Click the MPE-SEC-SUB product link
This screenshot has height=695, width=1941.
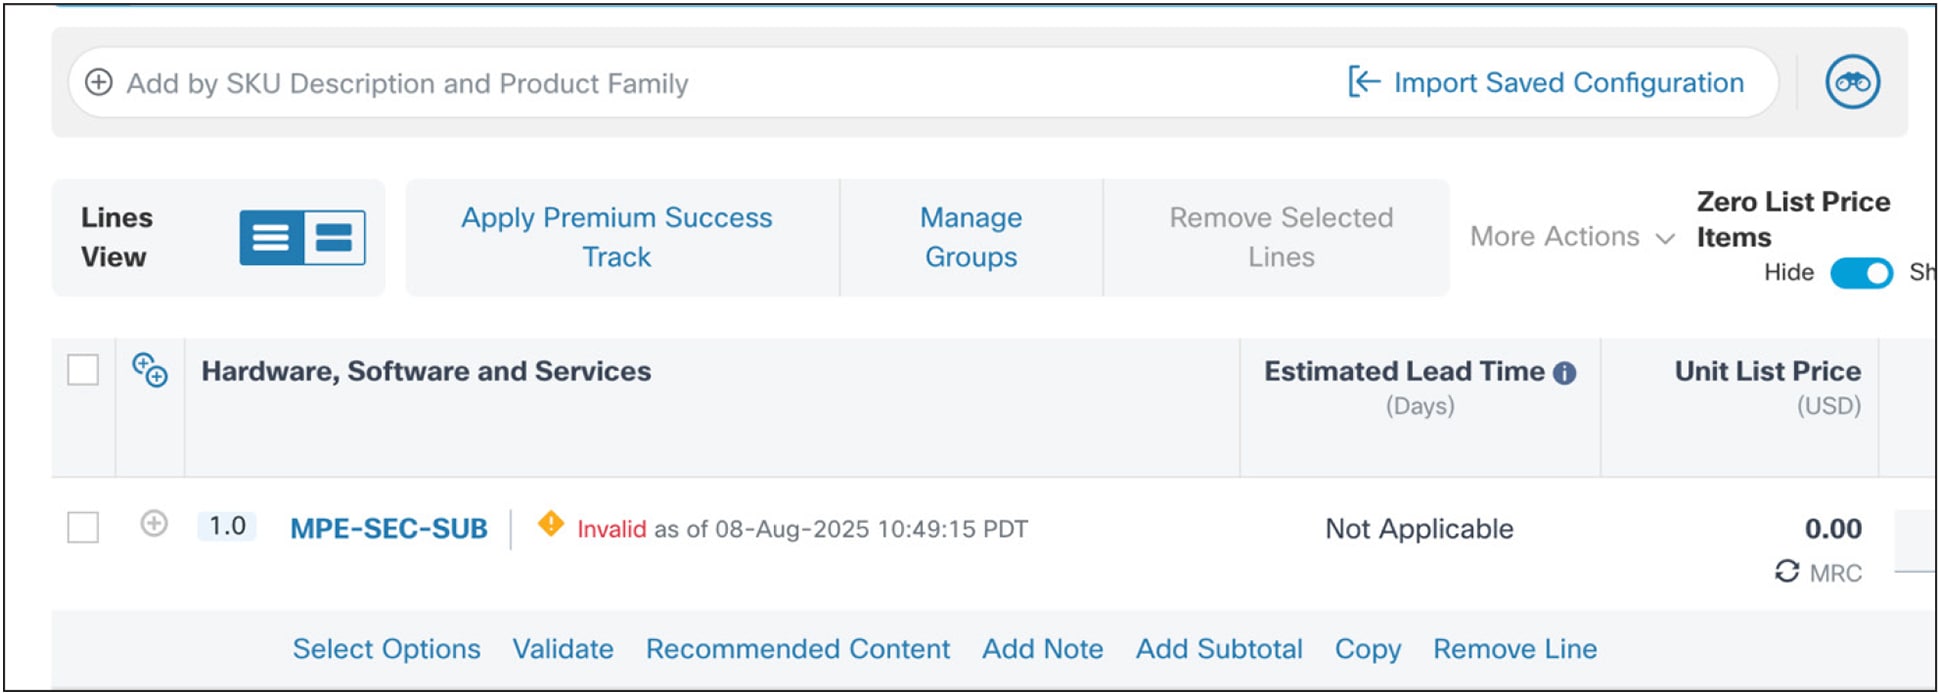click(x=388, y=528)
